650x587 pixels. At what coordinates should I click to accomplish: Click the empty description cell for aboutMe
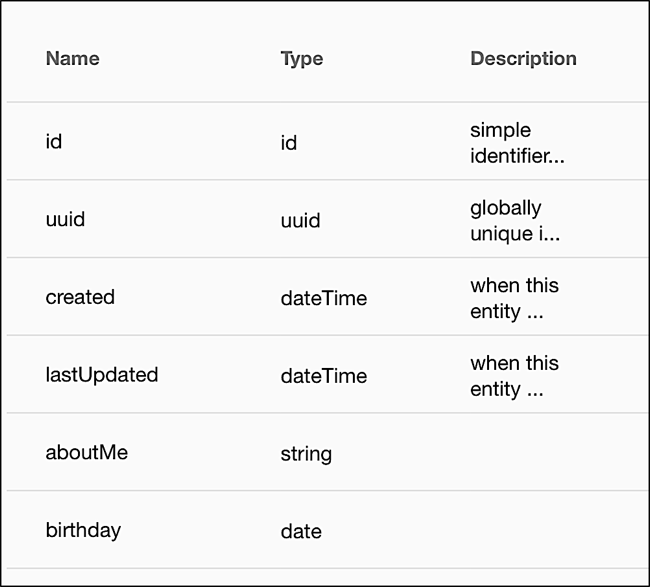[540, 453]
